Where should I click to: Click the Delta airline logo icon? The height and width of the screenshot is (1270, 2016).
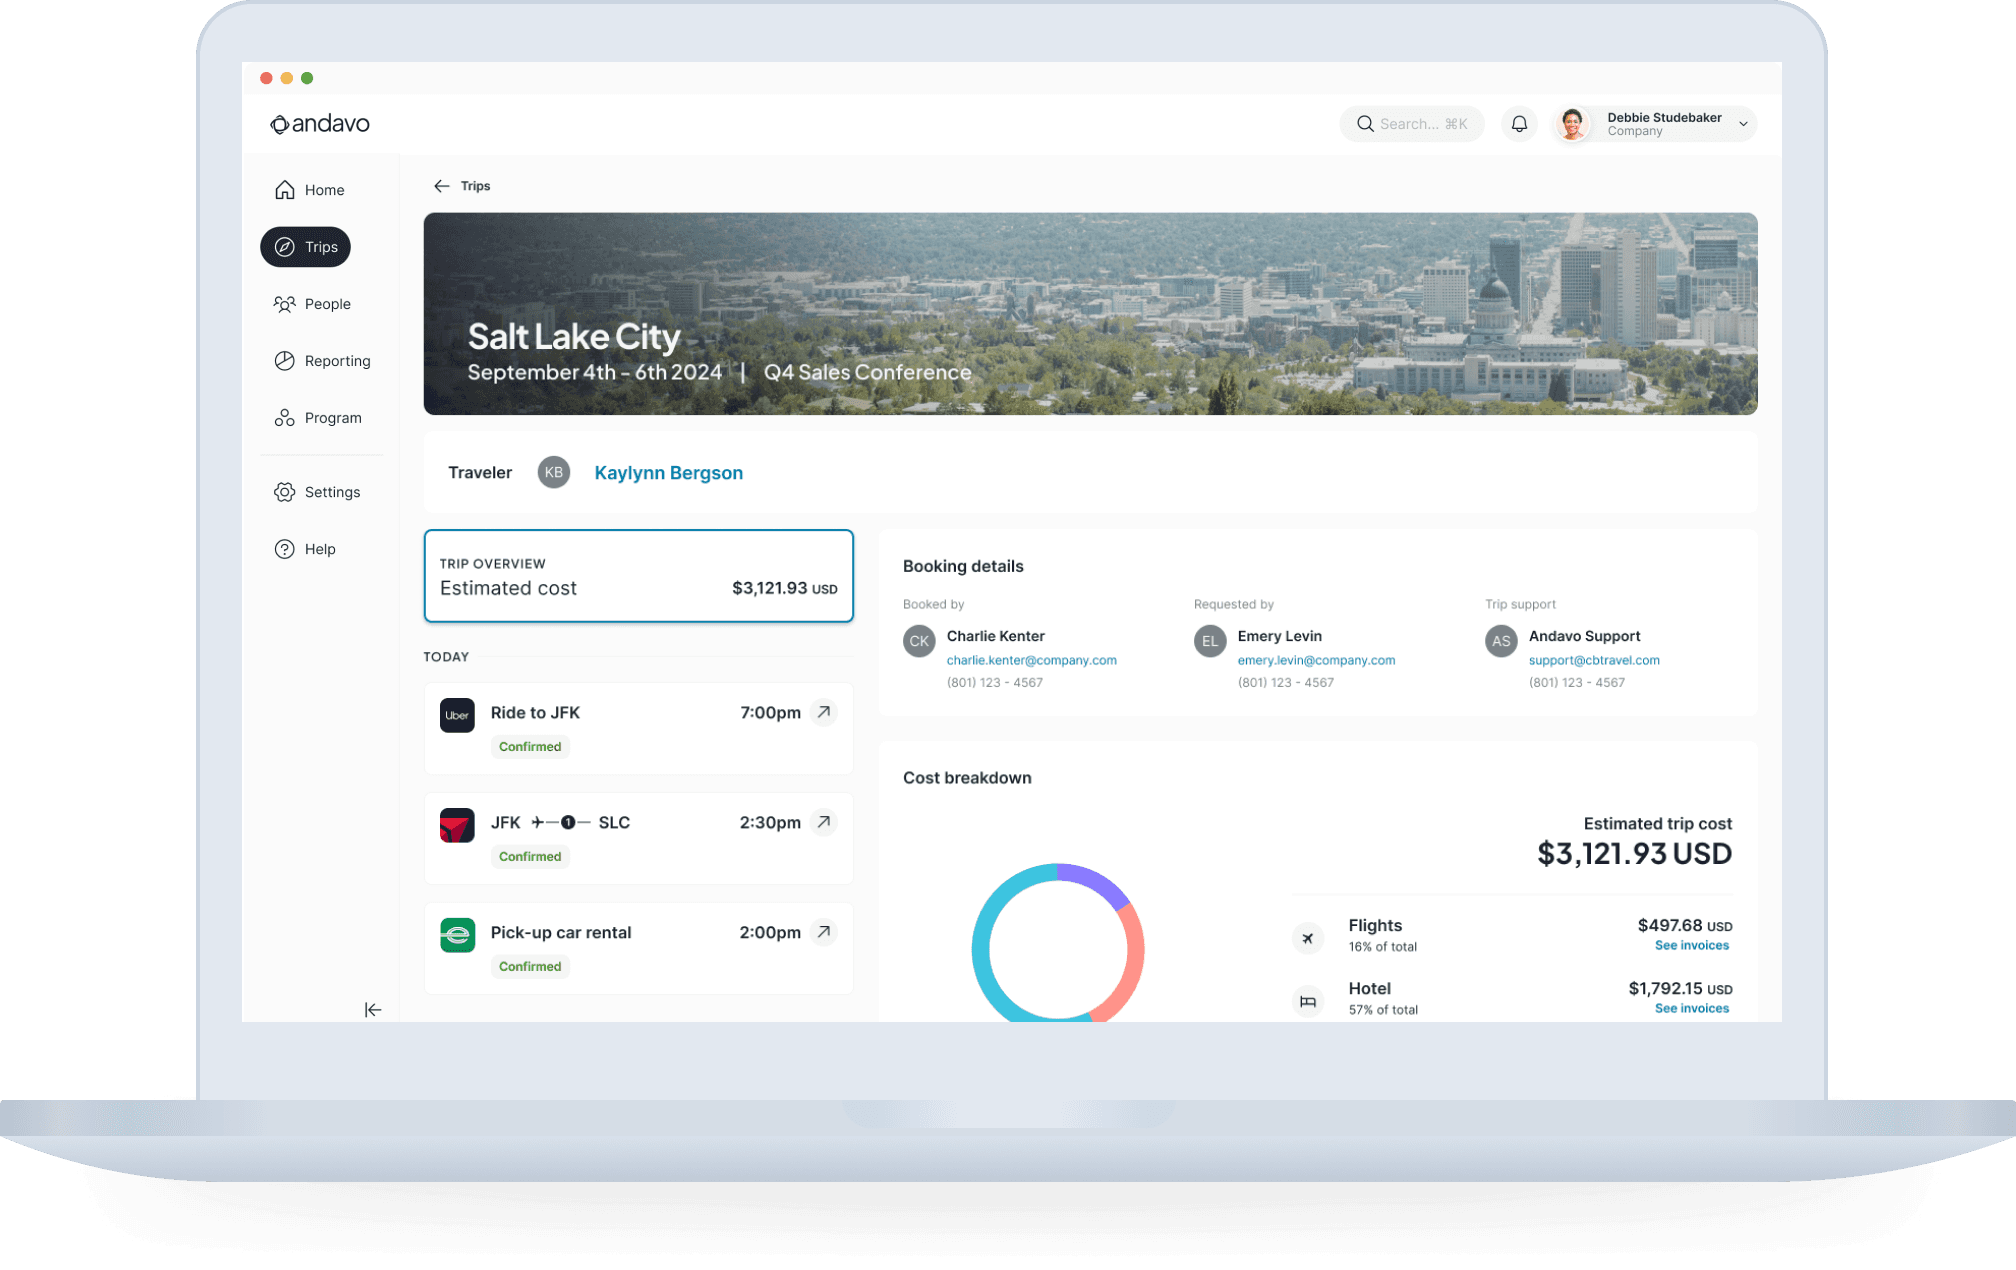click(457, 826)
